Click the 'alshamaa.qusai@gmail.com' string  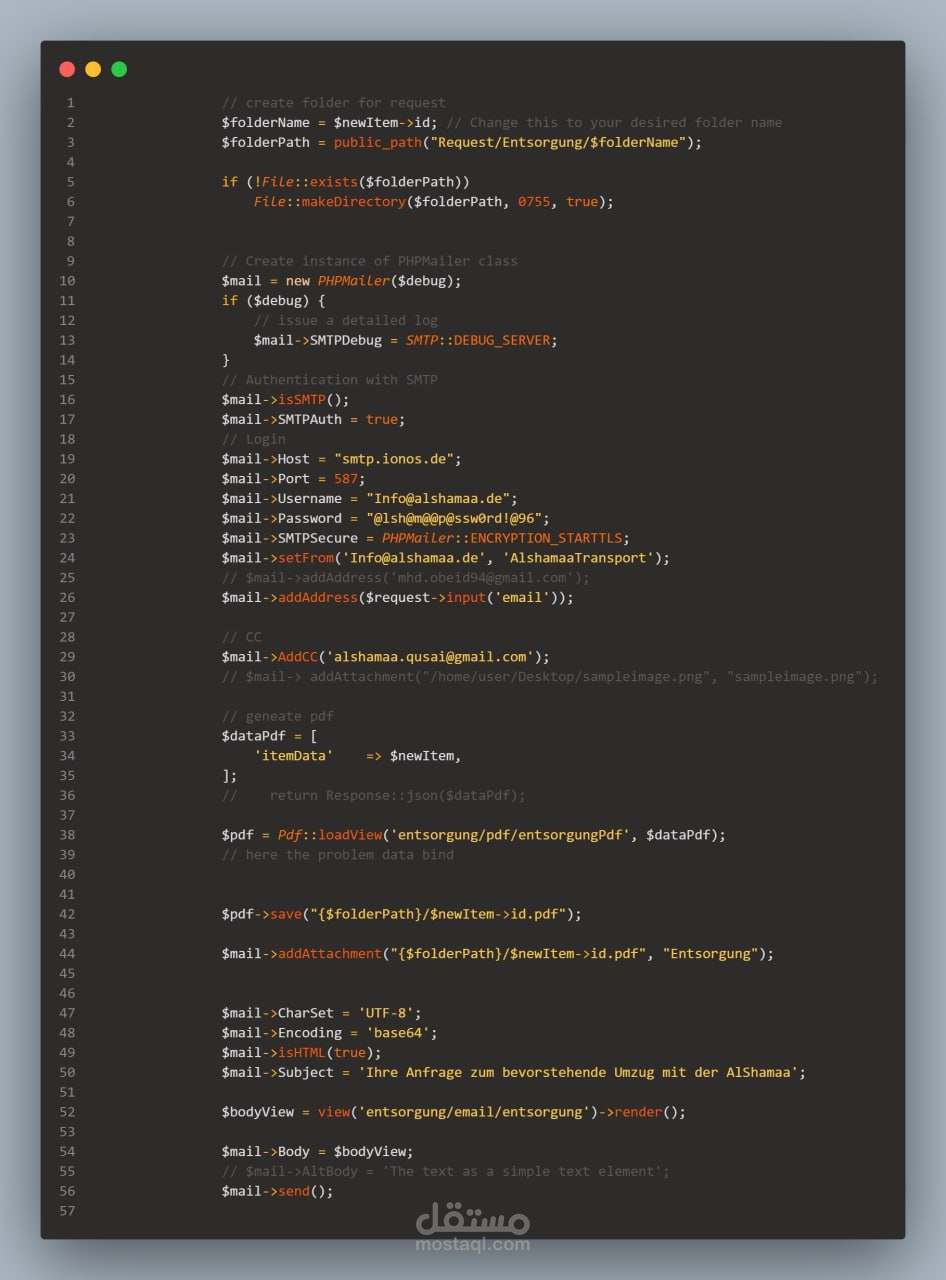(x=430, y=656)
